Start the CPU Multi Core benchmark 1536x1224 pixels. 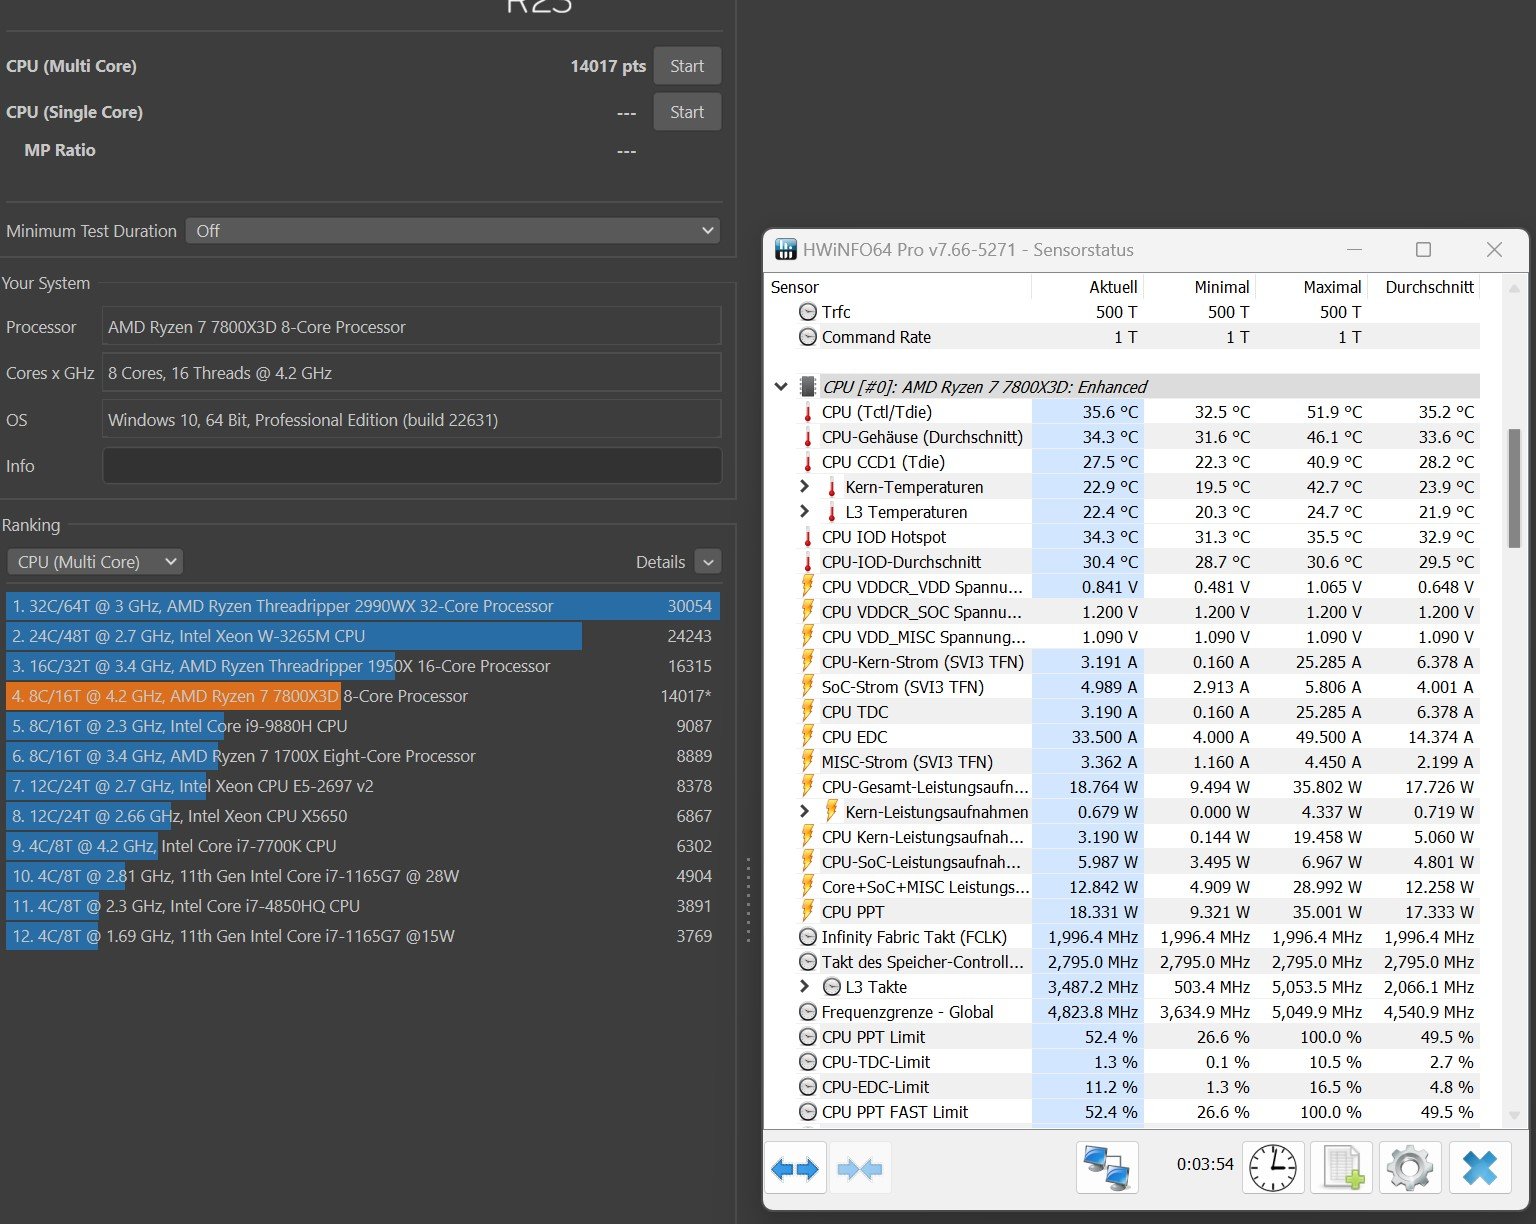click(x=687, y=66)
